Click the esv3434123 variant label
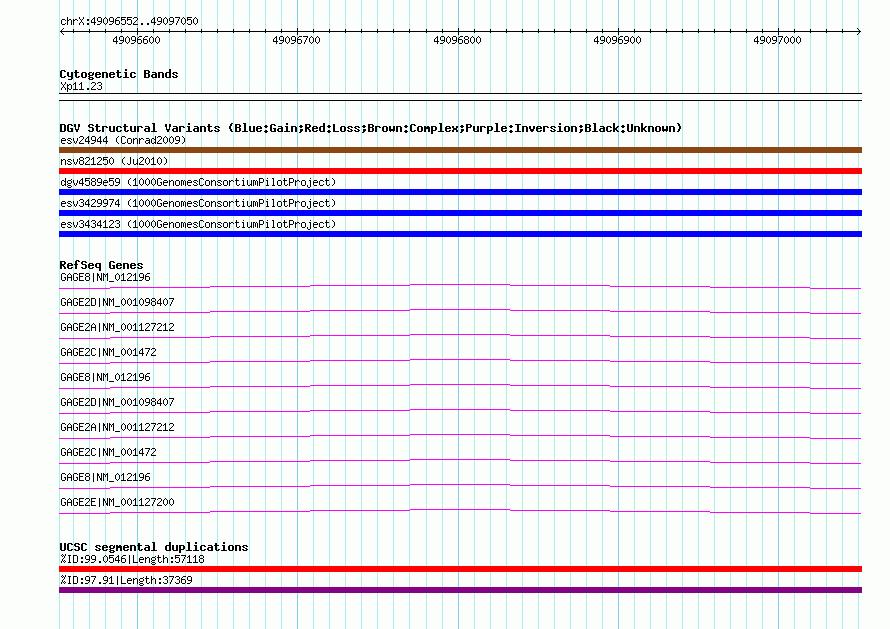Screen dimensions: 890x629 point(198,224)
